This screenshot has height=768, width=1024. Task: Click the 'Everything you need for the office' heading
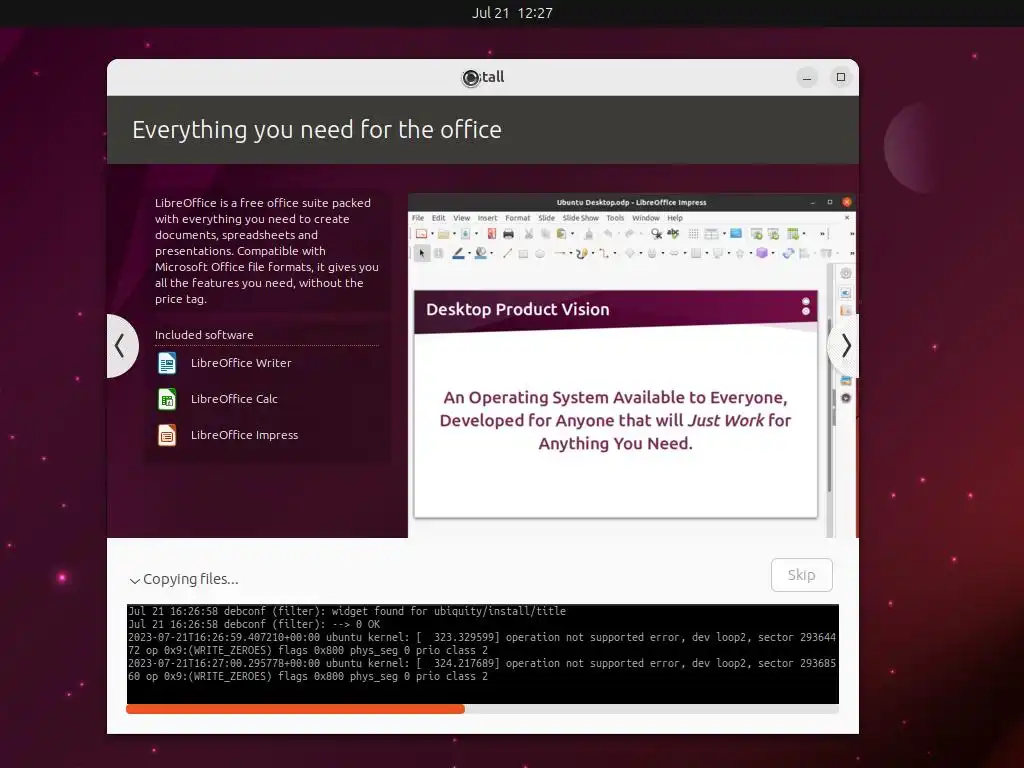[317, 130]
